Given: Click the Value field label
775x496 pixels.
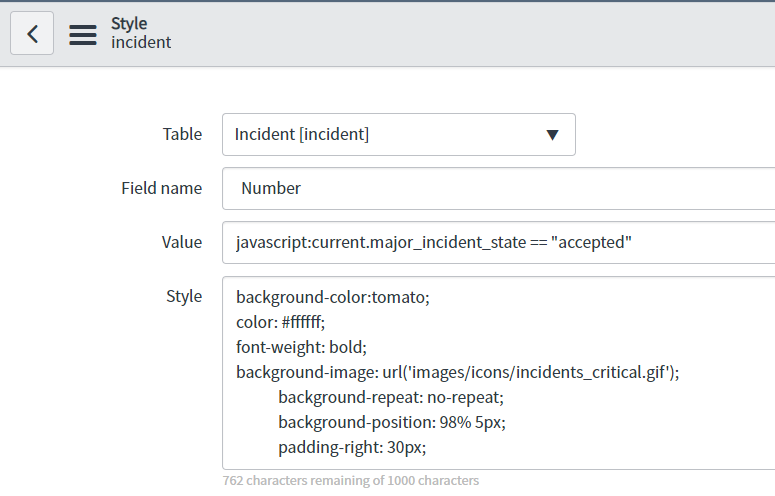Looking at the screenshot, I should click(182, 242).
